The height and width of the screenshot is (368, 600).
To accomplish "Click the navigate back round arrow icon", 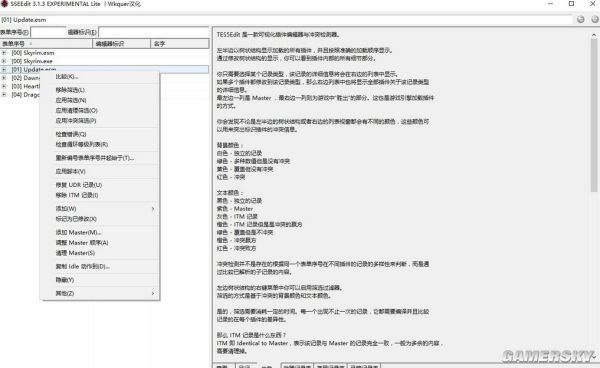I will coord(580,19).
